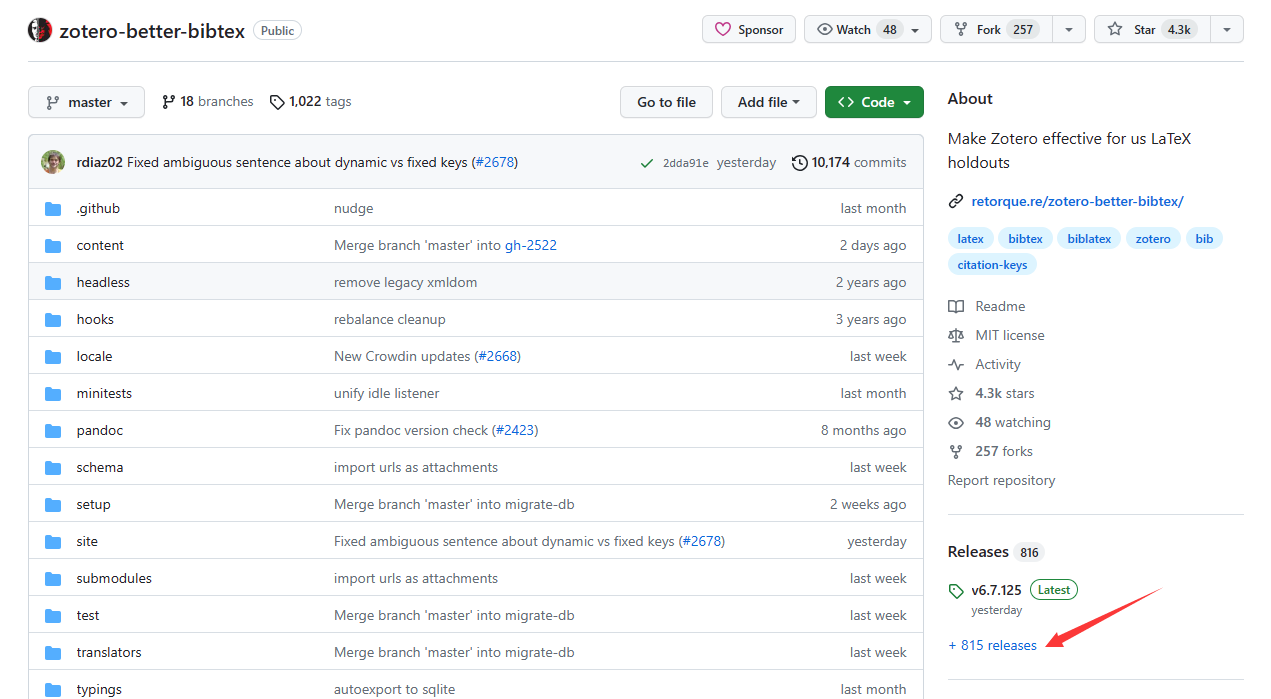Viewport: 1271px width, 699px height.
Task: Open the gh-2522 branch link
Action: tap(530, 246)
